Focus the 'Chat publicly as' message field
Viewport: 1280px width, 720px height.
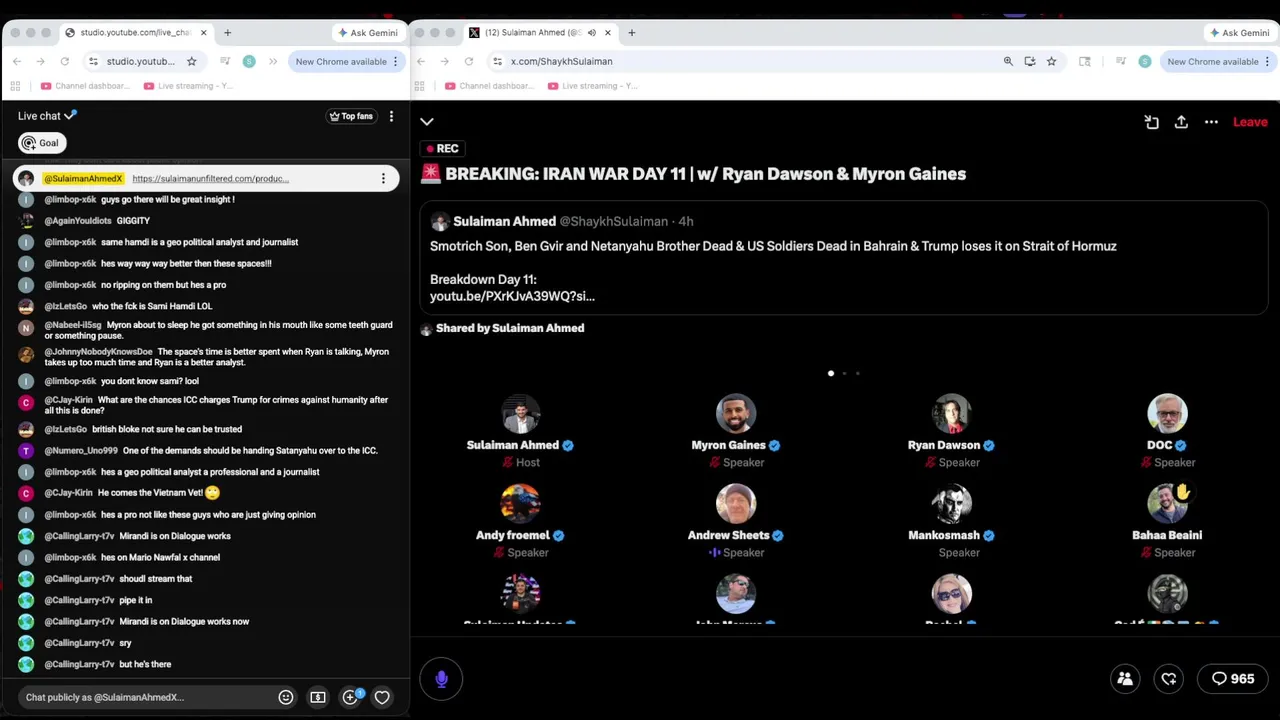tap(147, 697)
